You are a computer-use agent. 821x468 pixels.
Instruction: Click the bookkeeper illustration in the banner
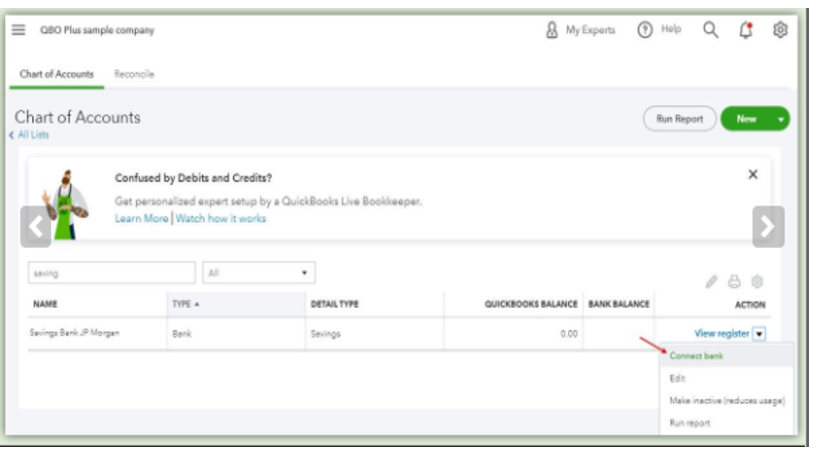click(66, 205)
